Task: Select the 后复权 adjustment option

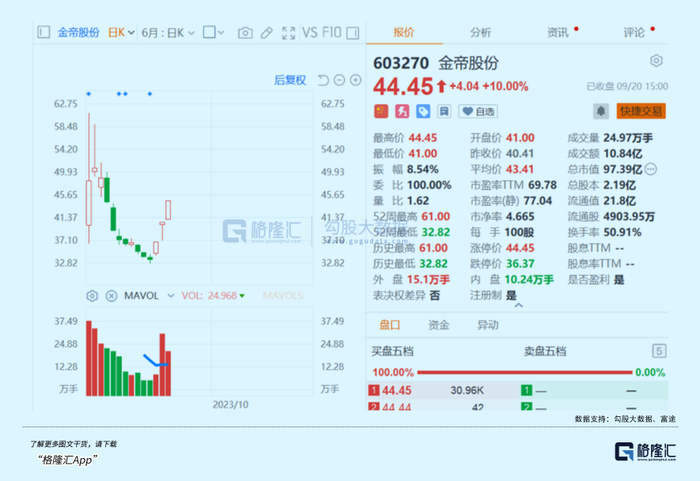Action: tap(290, 80)
